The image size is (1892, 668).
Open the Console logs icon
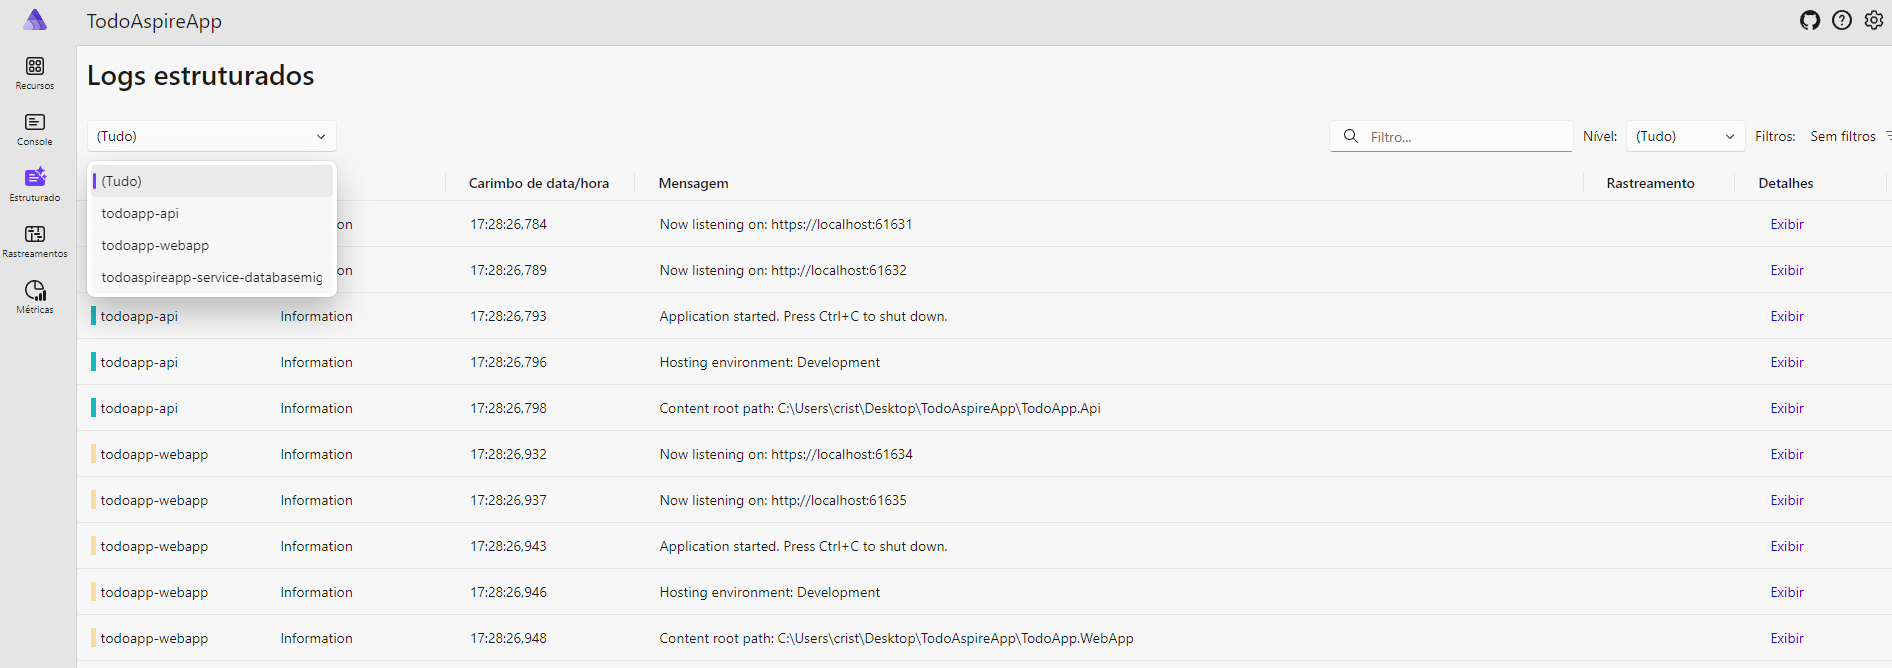click(35, 123)
